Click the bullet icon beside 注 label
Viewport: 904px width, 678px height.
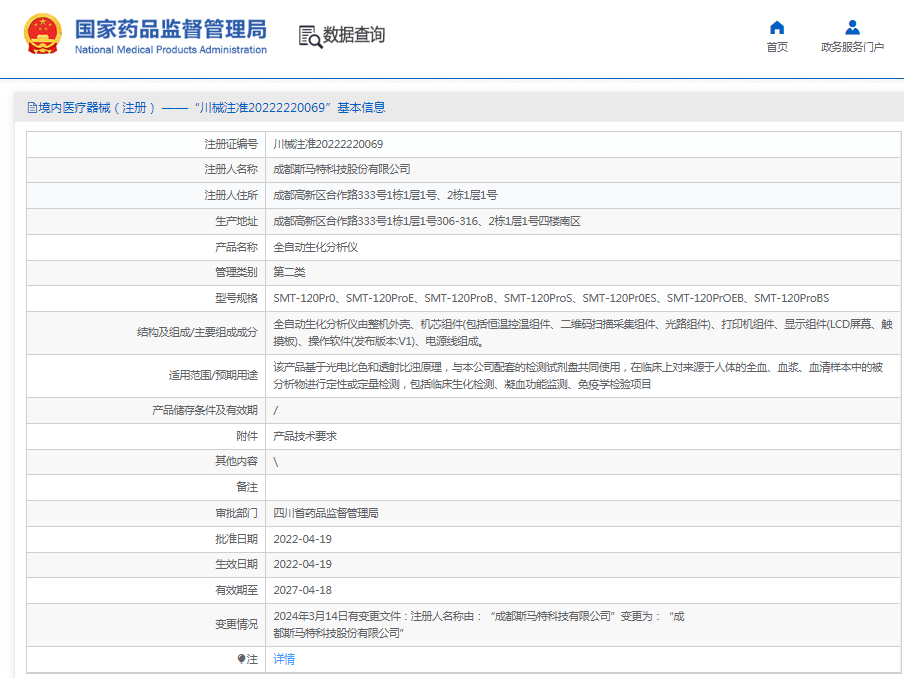[x=241, y=659]
